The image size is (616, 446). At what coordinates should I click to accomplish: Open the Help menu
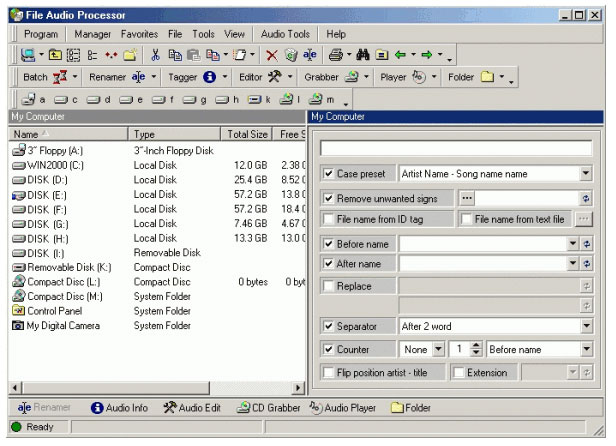pyautogui.click(x=336, y=34)
